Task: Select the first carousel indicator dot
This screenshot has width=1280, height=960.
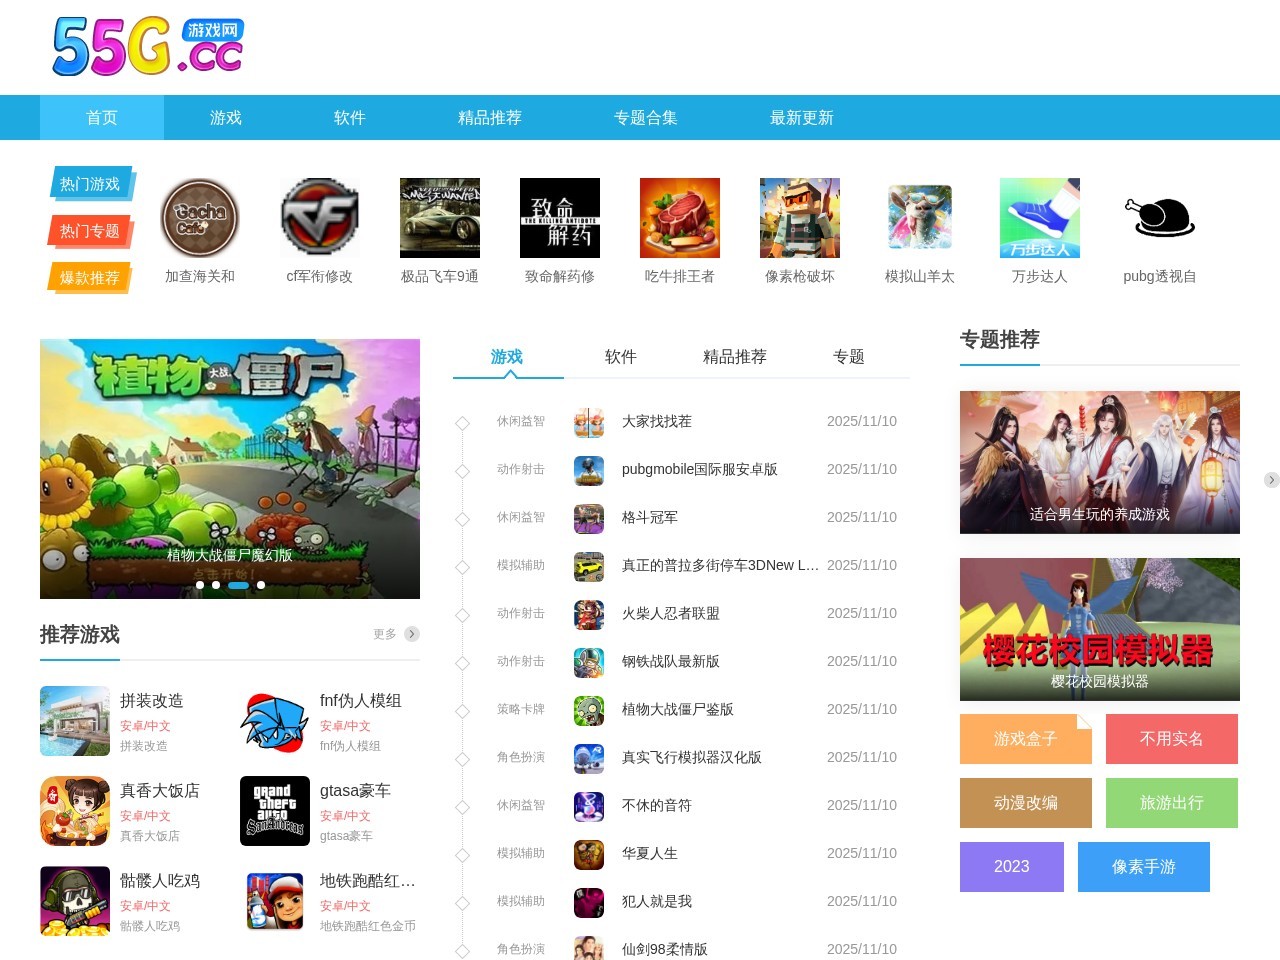Action: pos(200,585)
